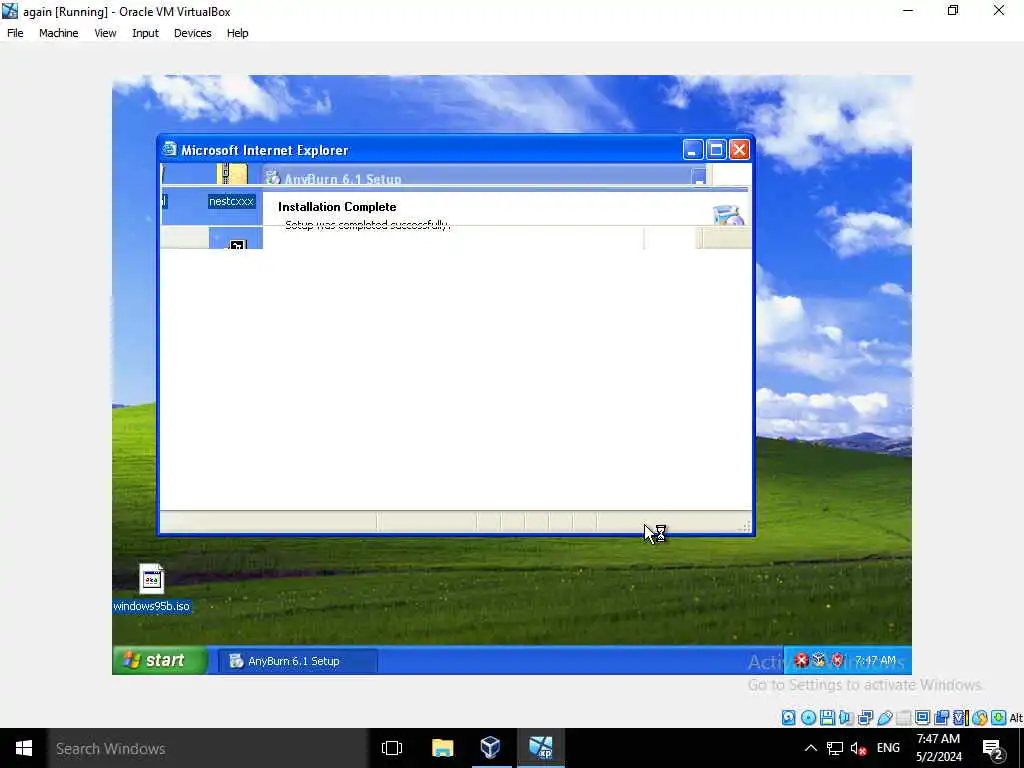Click the red X tray icon in XP taskbar
The height and width of the screenshot is (768, 1024).
[802, 660]
